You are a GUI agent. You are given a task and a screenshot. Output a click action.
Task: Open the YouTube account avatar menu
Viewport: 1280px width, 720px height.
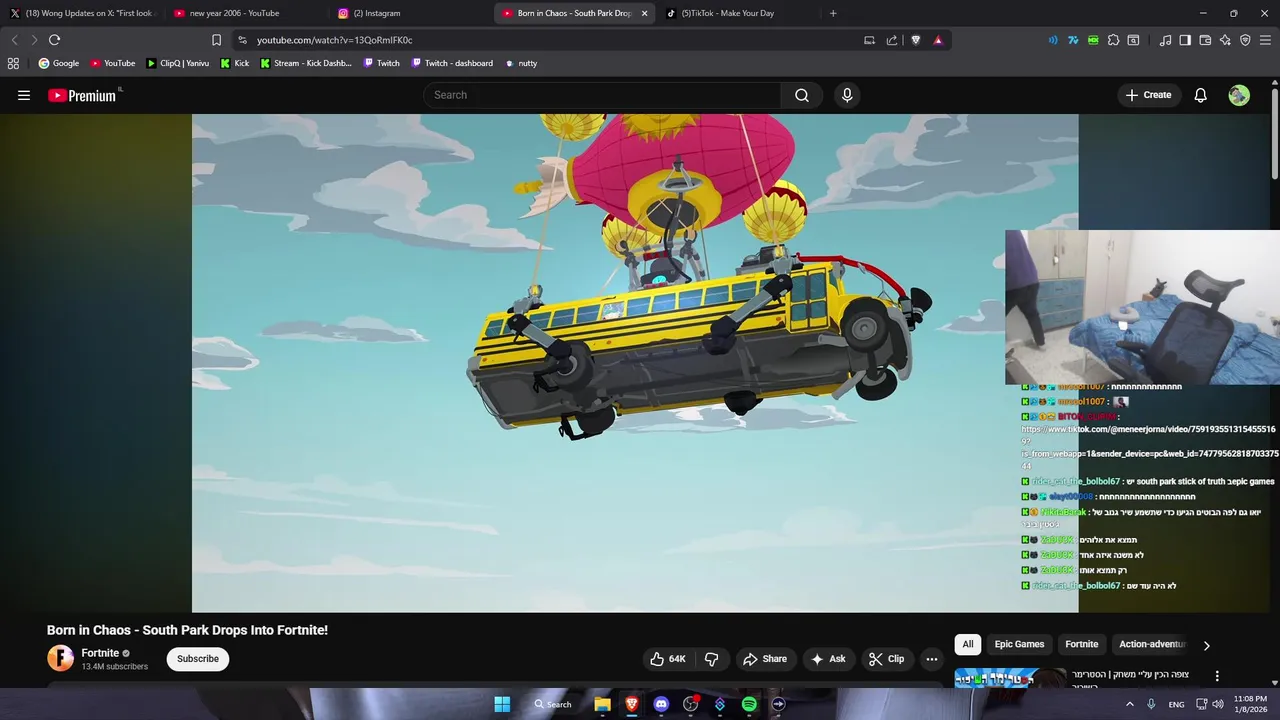(1239, 95)
